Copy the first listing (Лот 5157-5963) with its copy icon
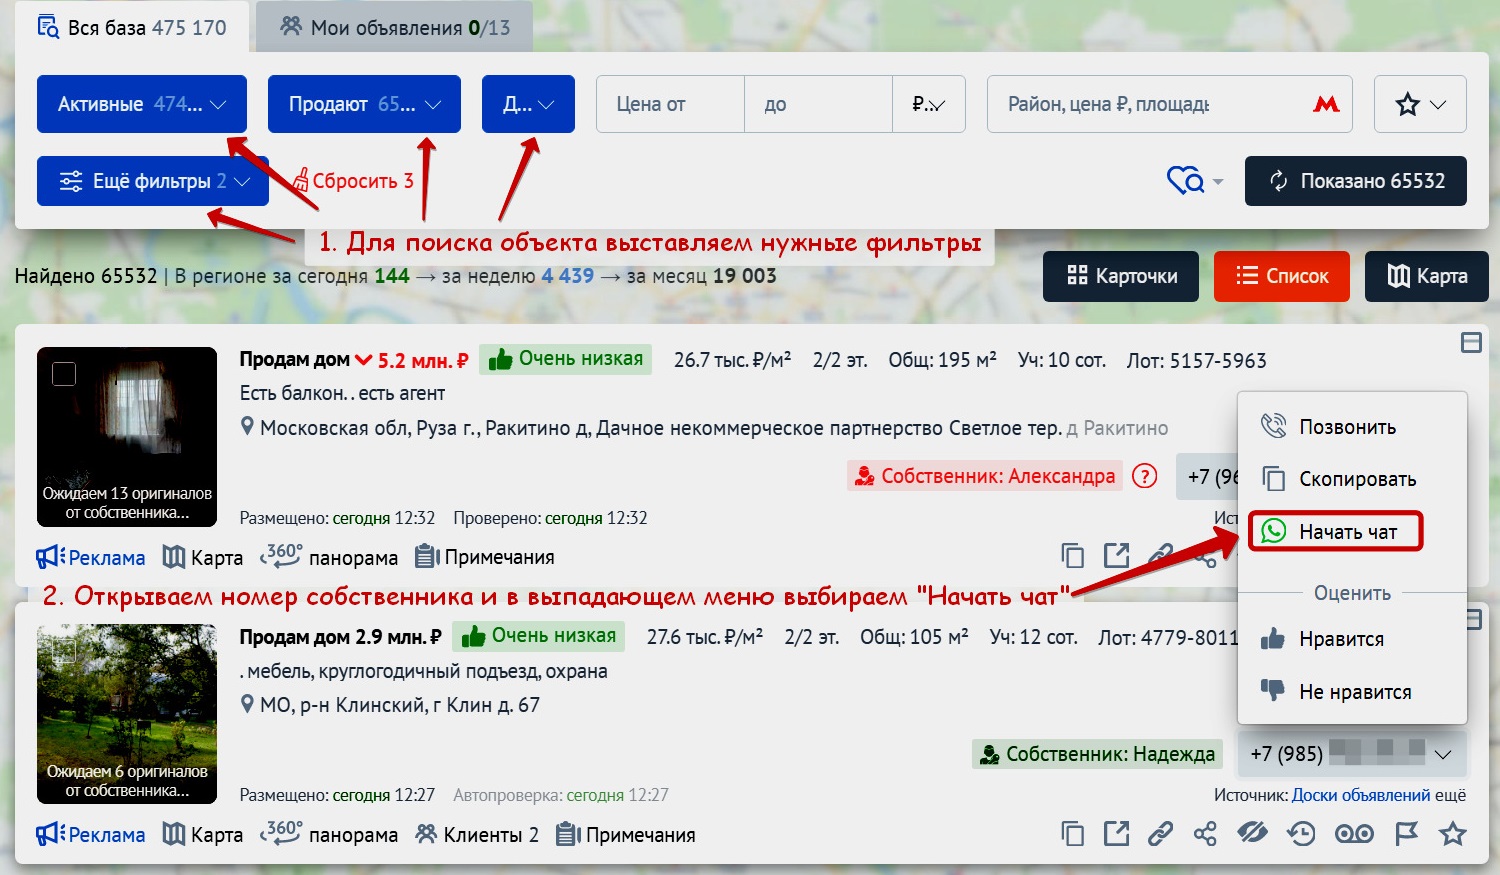The height and width of the screenshot is (875, 1500). tap(1073, 556)
